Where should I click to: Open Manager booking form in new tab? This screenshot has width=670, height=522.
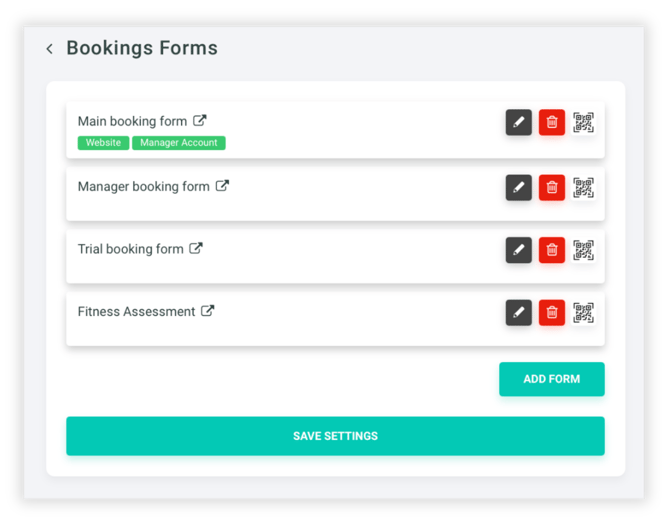(223, 186)
